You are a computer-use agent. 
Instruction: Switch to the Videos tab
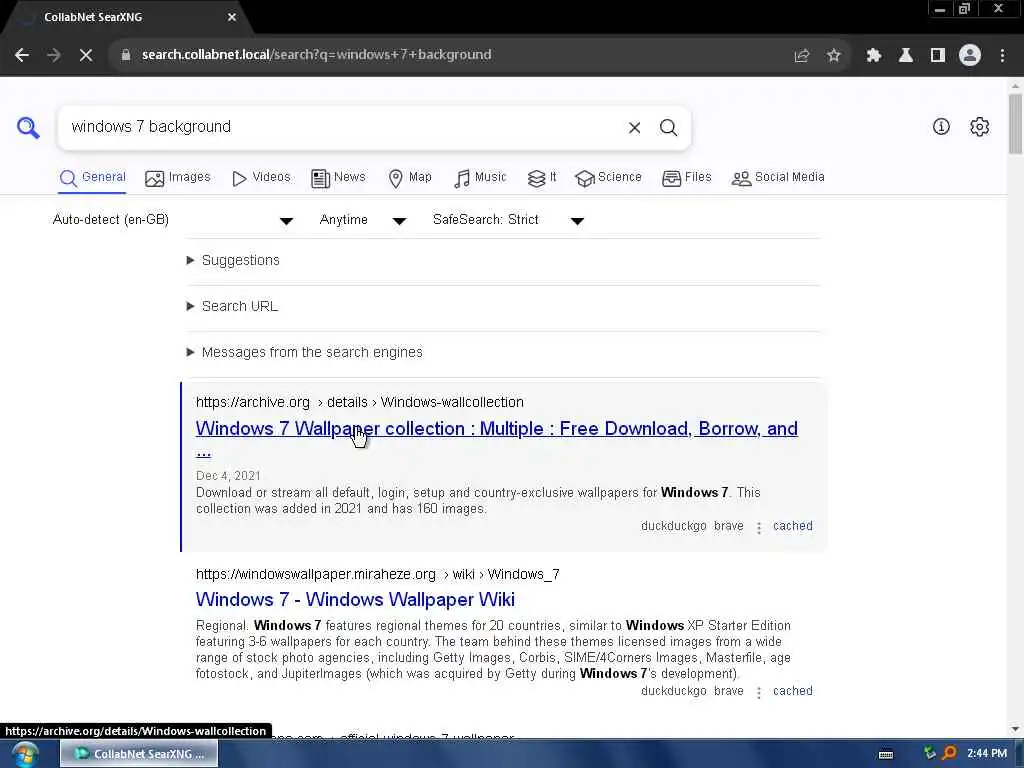[261, 178]
